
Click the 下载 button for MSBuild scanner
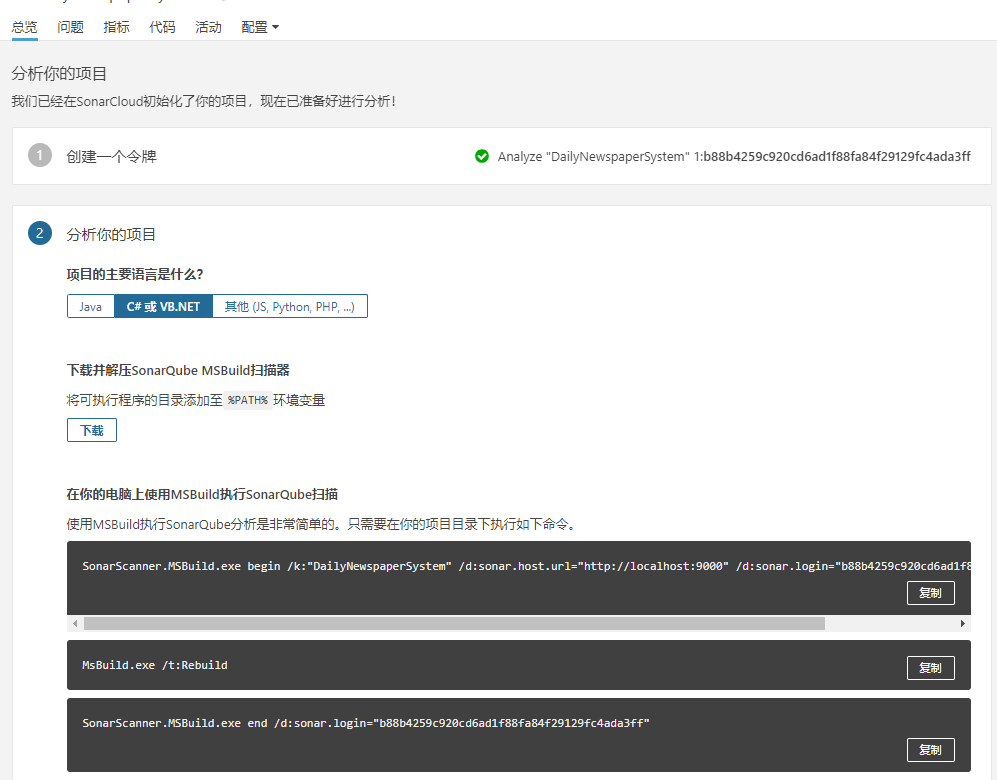(92, 430)
